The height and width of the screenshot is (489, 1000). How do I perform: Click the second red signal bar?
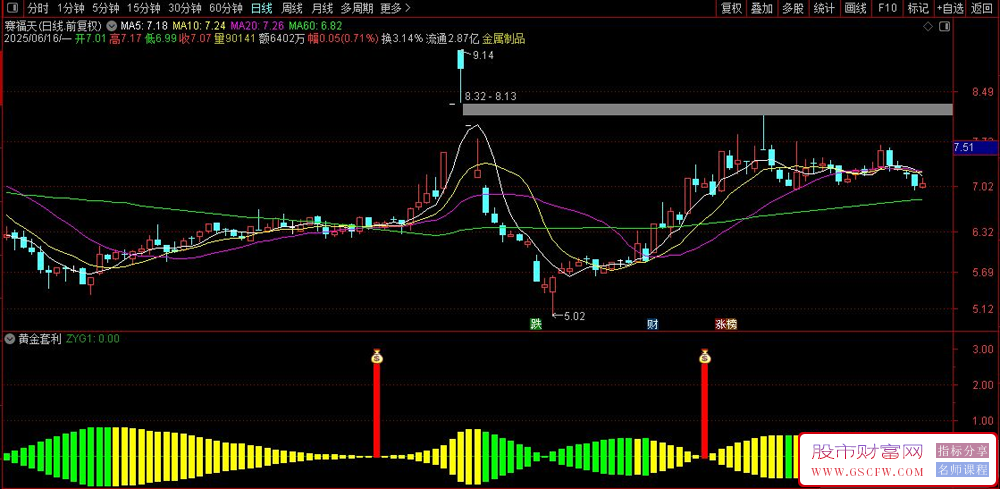click(x=705, y=411)
